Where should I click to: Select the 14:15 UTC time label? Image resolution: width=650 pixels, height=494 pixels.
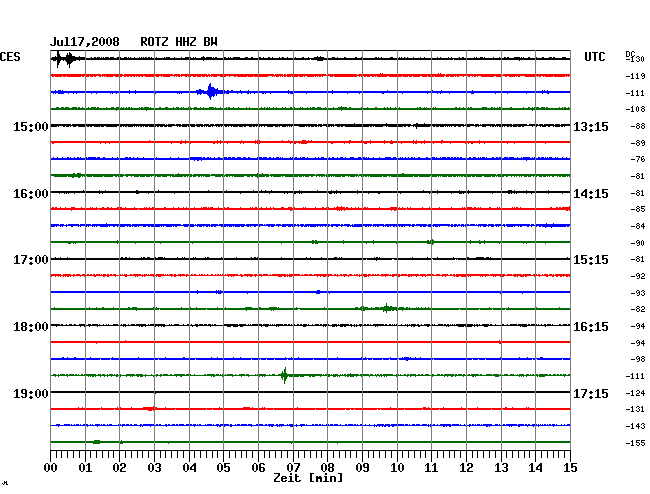[x=591, y=194]
